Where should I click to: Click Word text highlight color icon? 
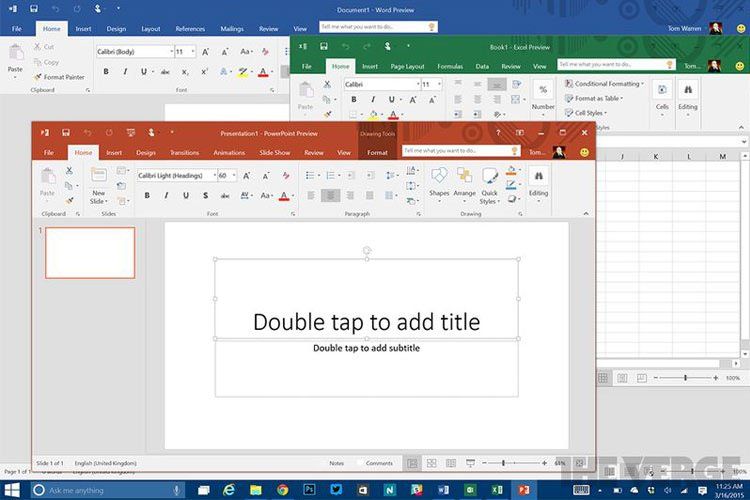pyautogui.click(x=243, y=72)
